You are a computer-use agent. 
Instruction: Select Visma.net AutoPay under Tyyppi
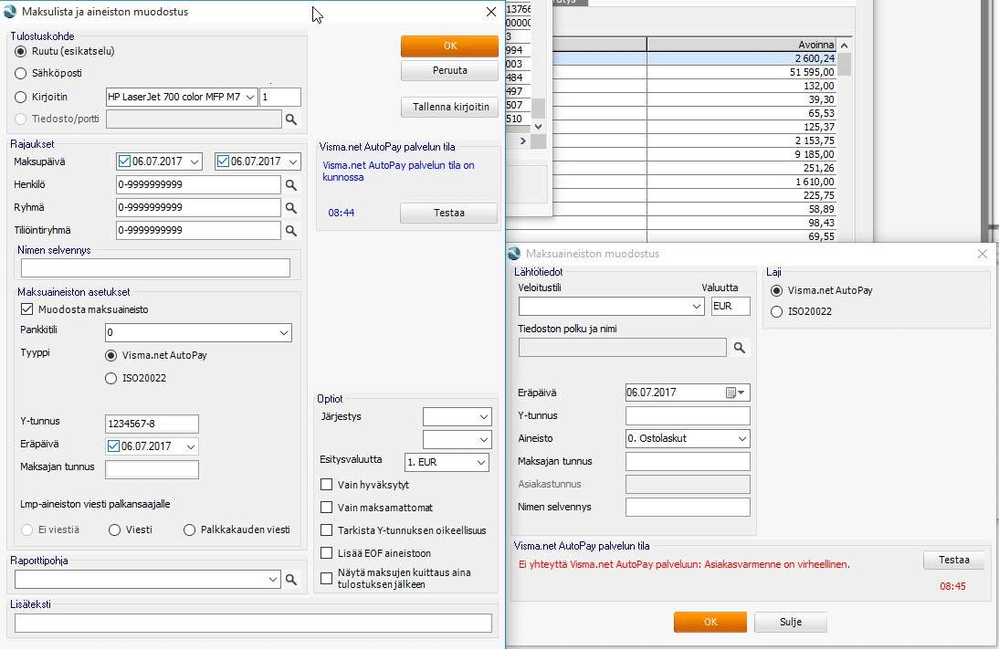(111, 355)
